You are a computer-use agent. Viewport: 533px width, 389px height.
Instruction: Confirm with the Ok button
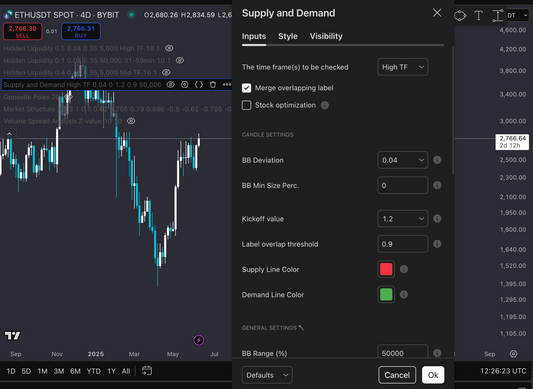pos(433,375)
